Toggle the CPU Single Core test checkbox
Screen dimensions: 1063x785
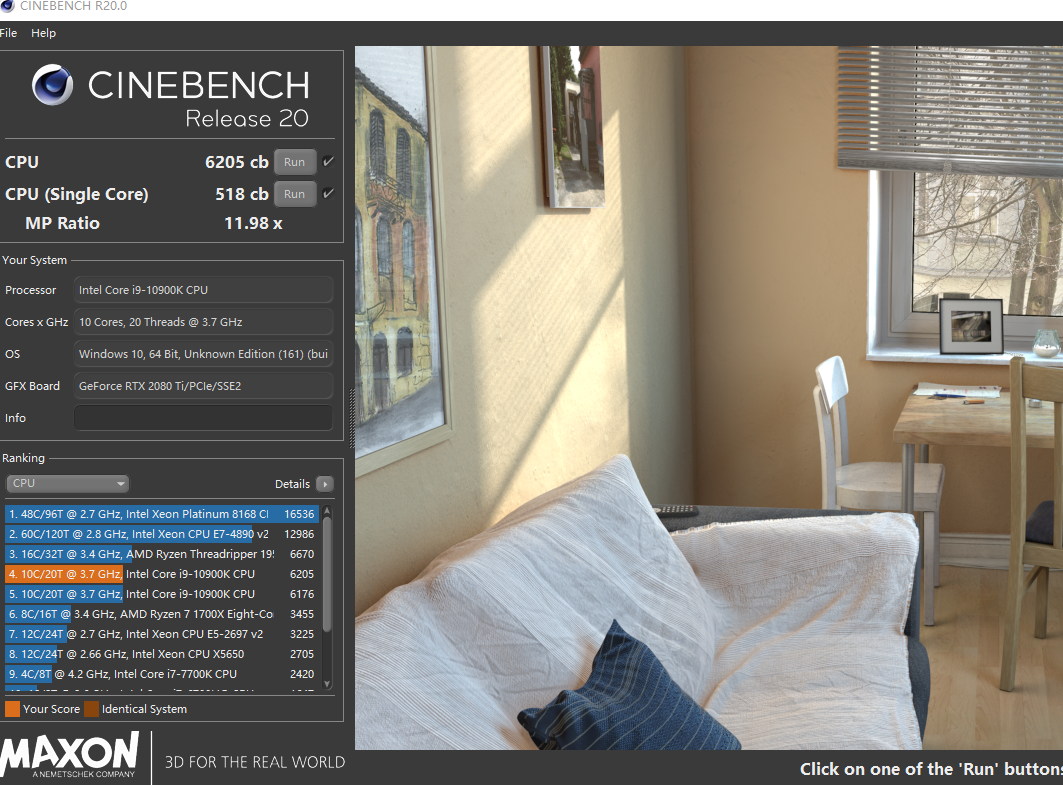328,193
